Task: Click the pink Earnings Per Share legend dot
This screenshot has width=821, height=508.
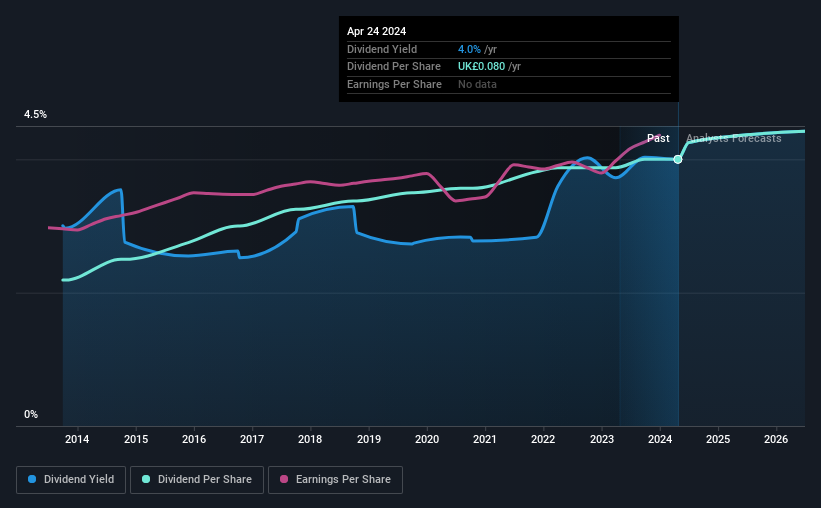Action: click(284, 479)
